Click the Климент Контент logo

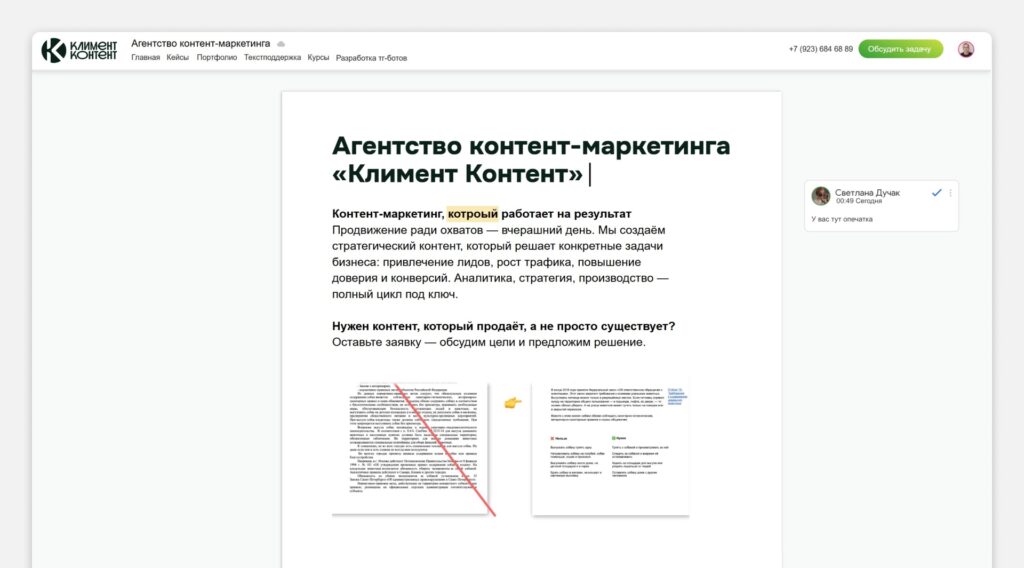[79, 50]
